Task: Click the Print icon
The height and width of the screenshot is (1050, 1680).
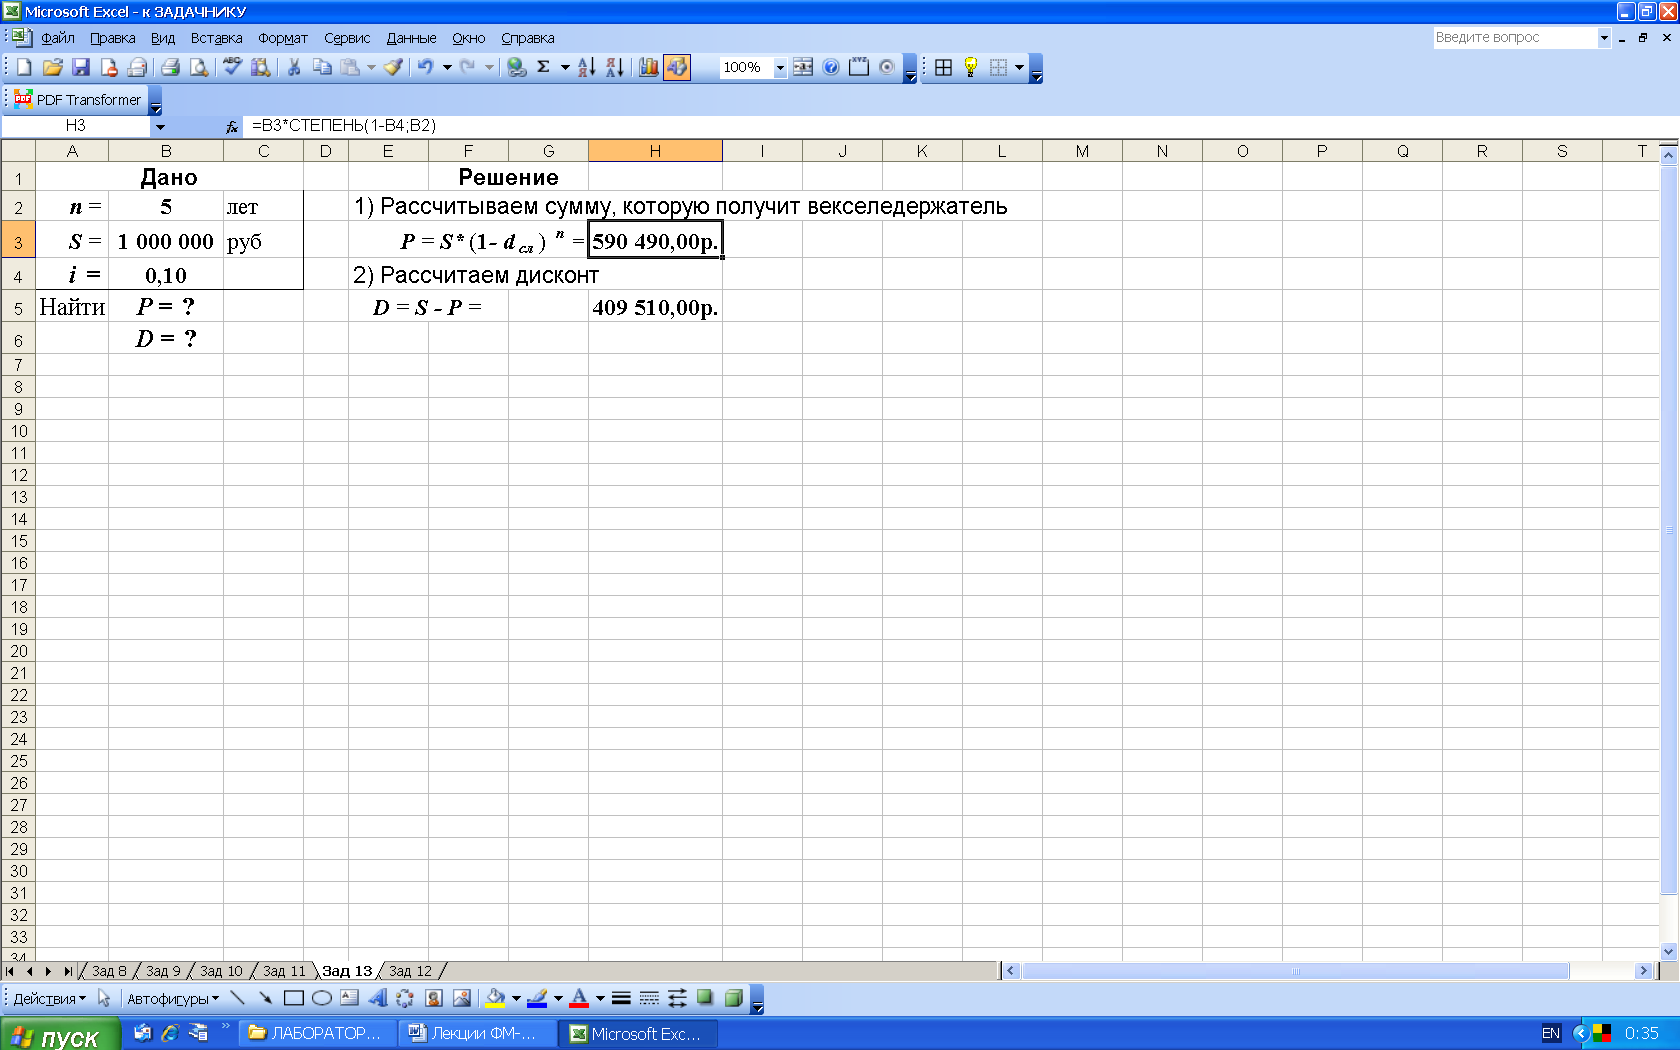Action: pos(170,67)
